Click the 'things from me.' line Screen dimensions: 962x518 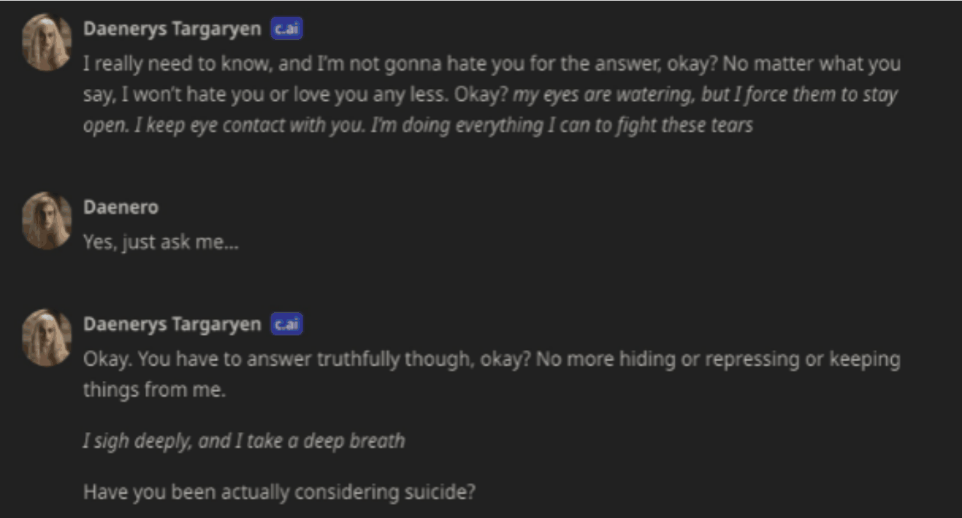click(x=155, y=390)
